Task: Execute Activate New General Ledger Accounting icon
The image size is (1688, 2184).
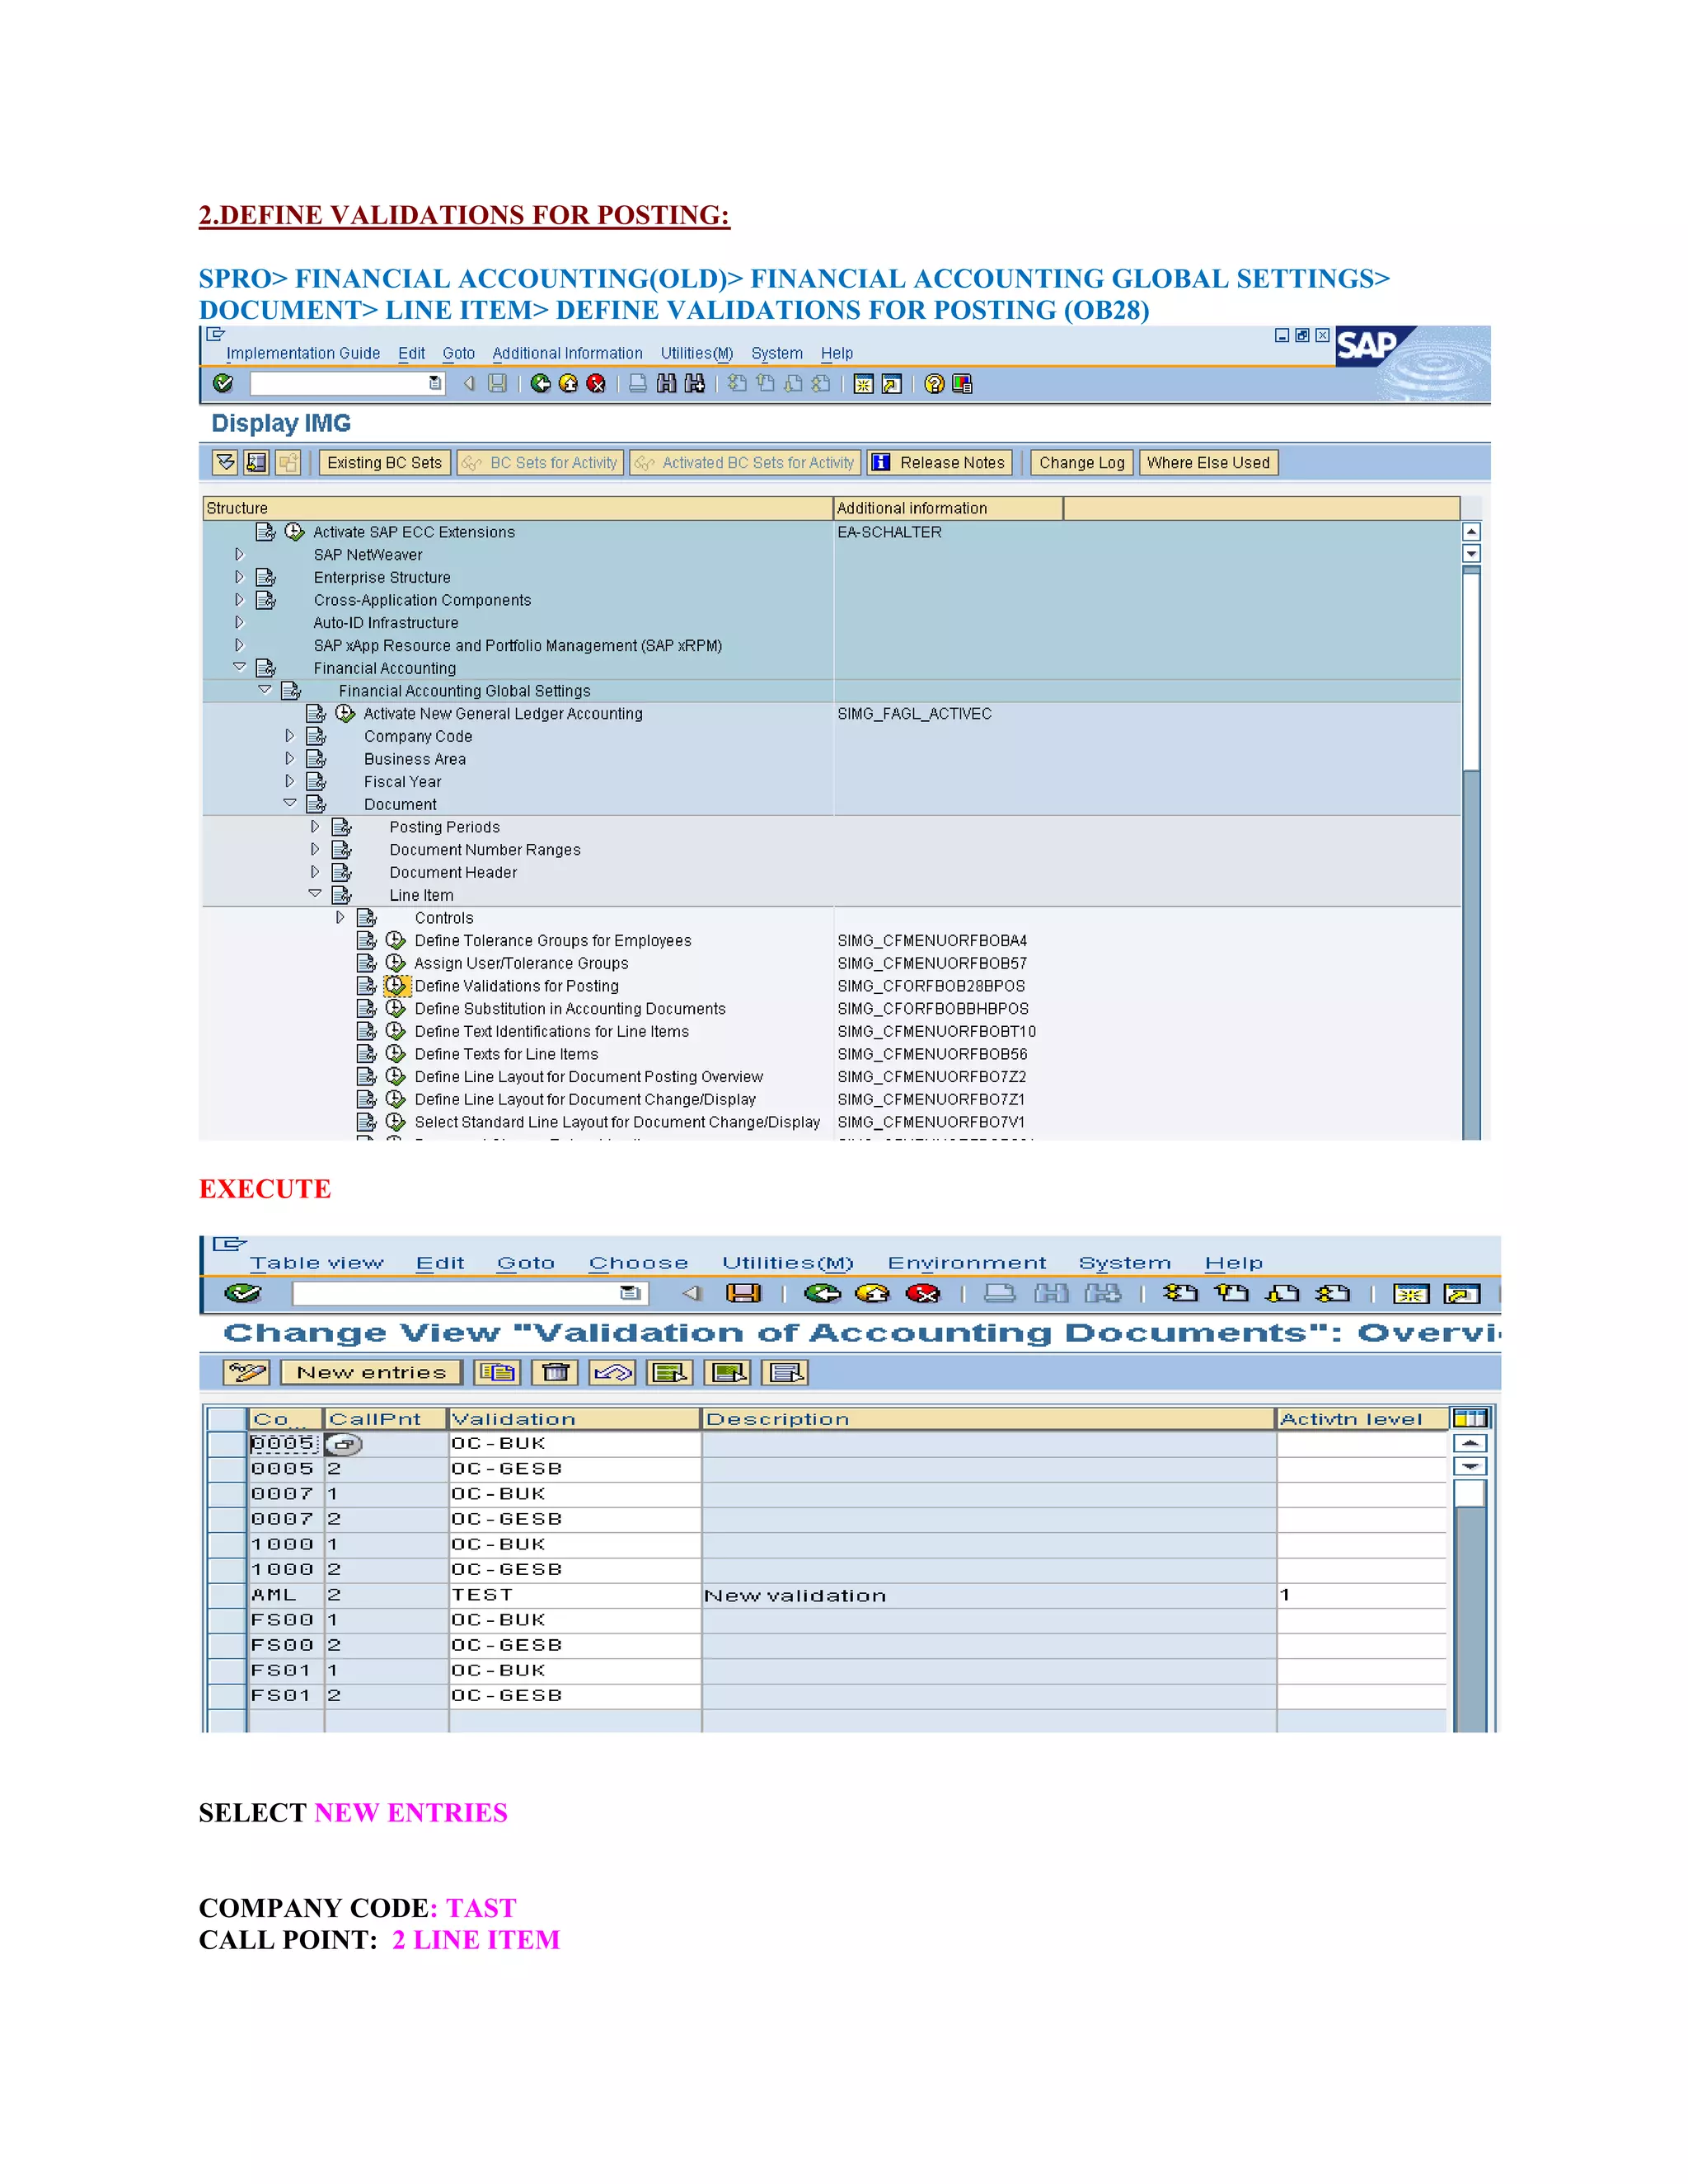Action: point(345,713)
